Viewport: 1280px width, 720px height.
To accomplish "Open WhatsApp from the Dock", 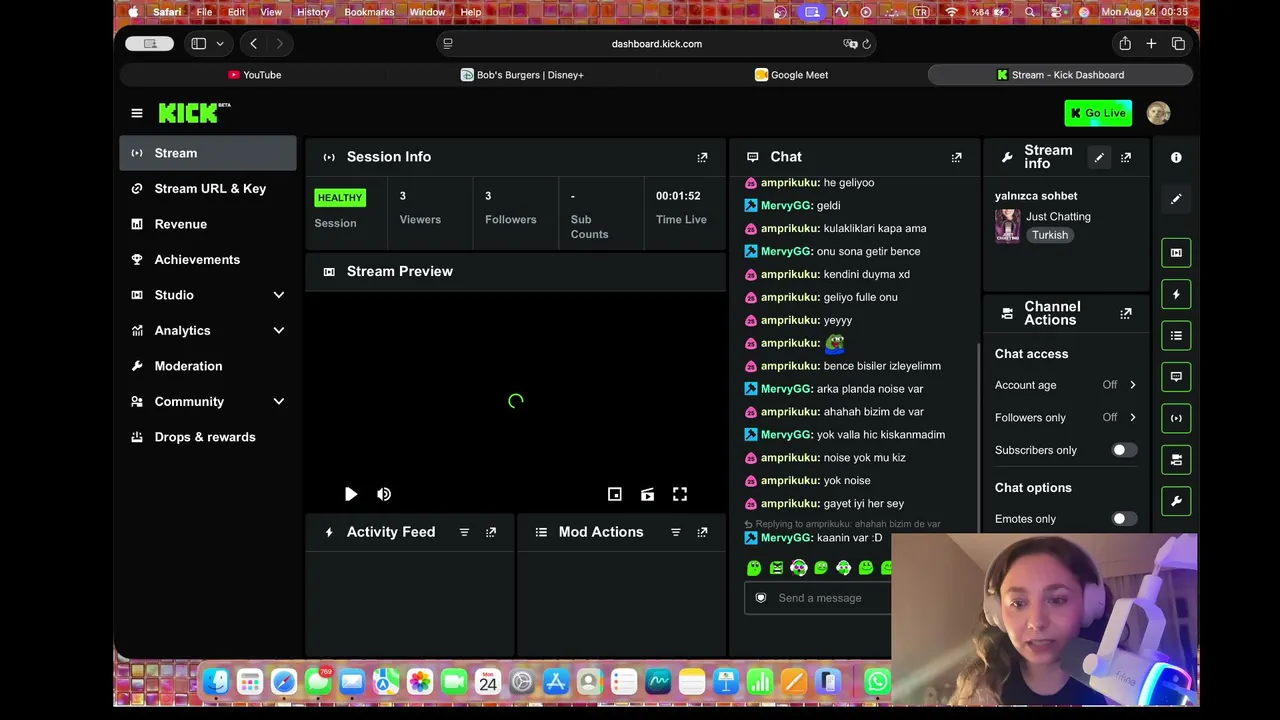I will [877, 682].
